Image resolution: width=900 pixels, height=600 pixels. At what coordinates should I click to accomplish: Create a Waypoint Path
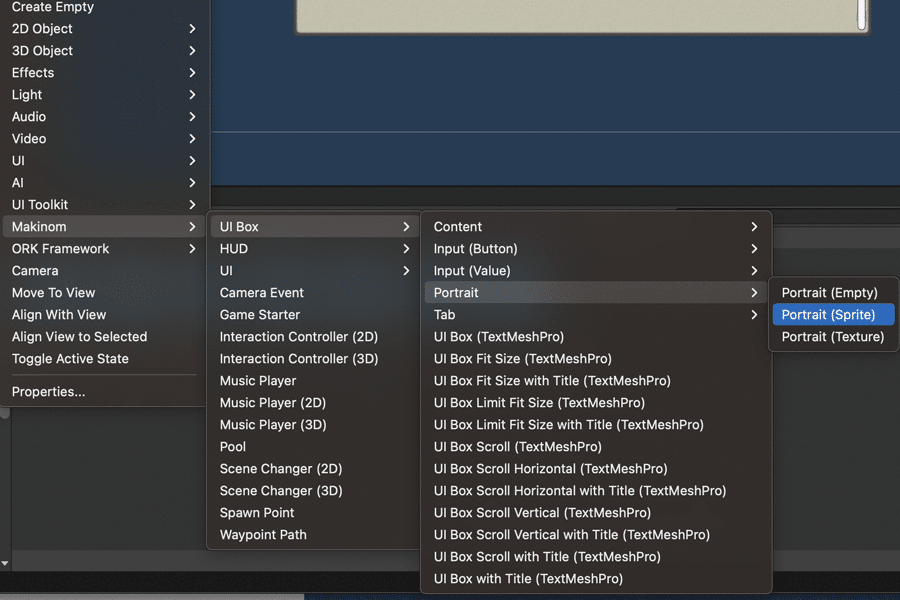click(314, 535)
